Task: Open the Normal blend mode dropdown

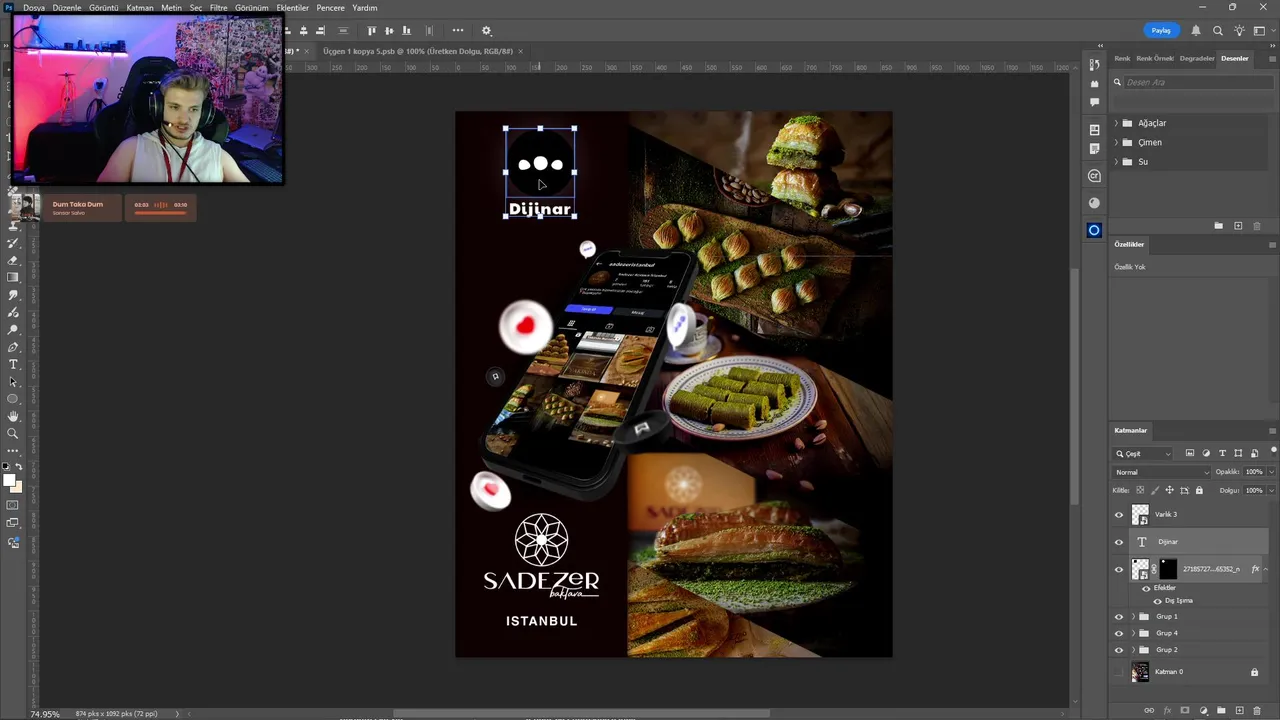Action: (1162, 472)
